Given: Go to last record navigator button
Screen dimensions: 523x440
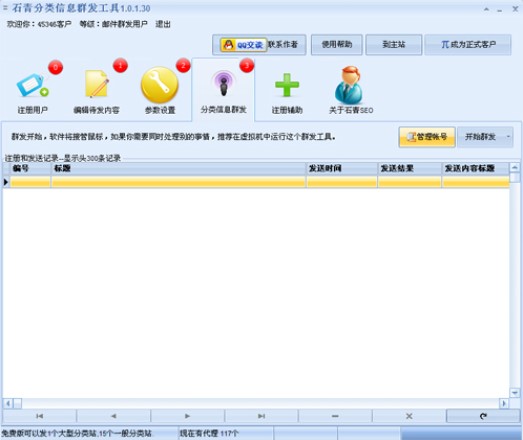Looking at the screenshot, I should [x=261, y=416].
